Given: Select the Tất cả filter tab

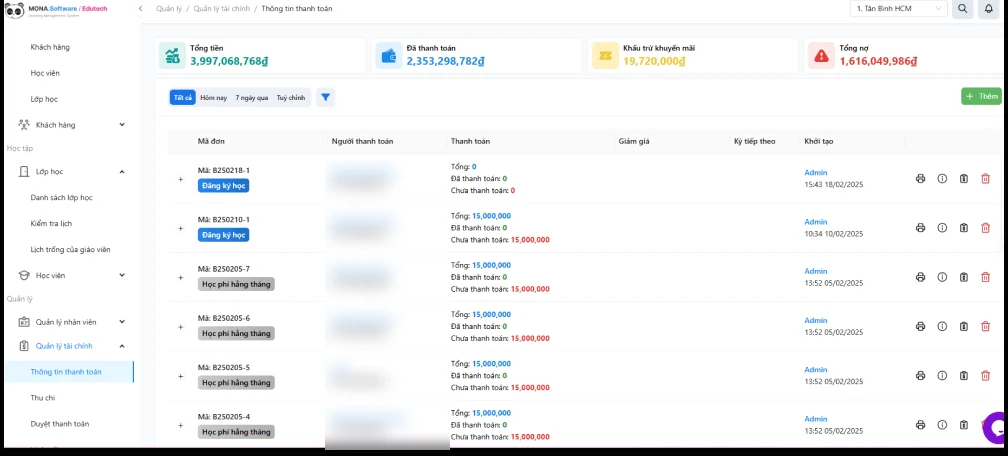Looking at the screenshot, I should [183, 98].
